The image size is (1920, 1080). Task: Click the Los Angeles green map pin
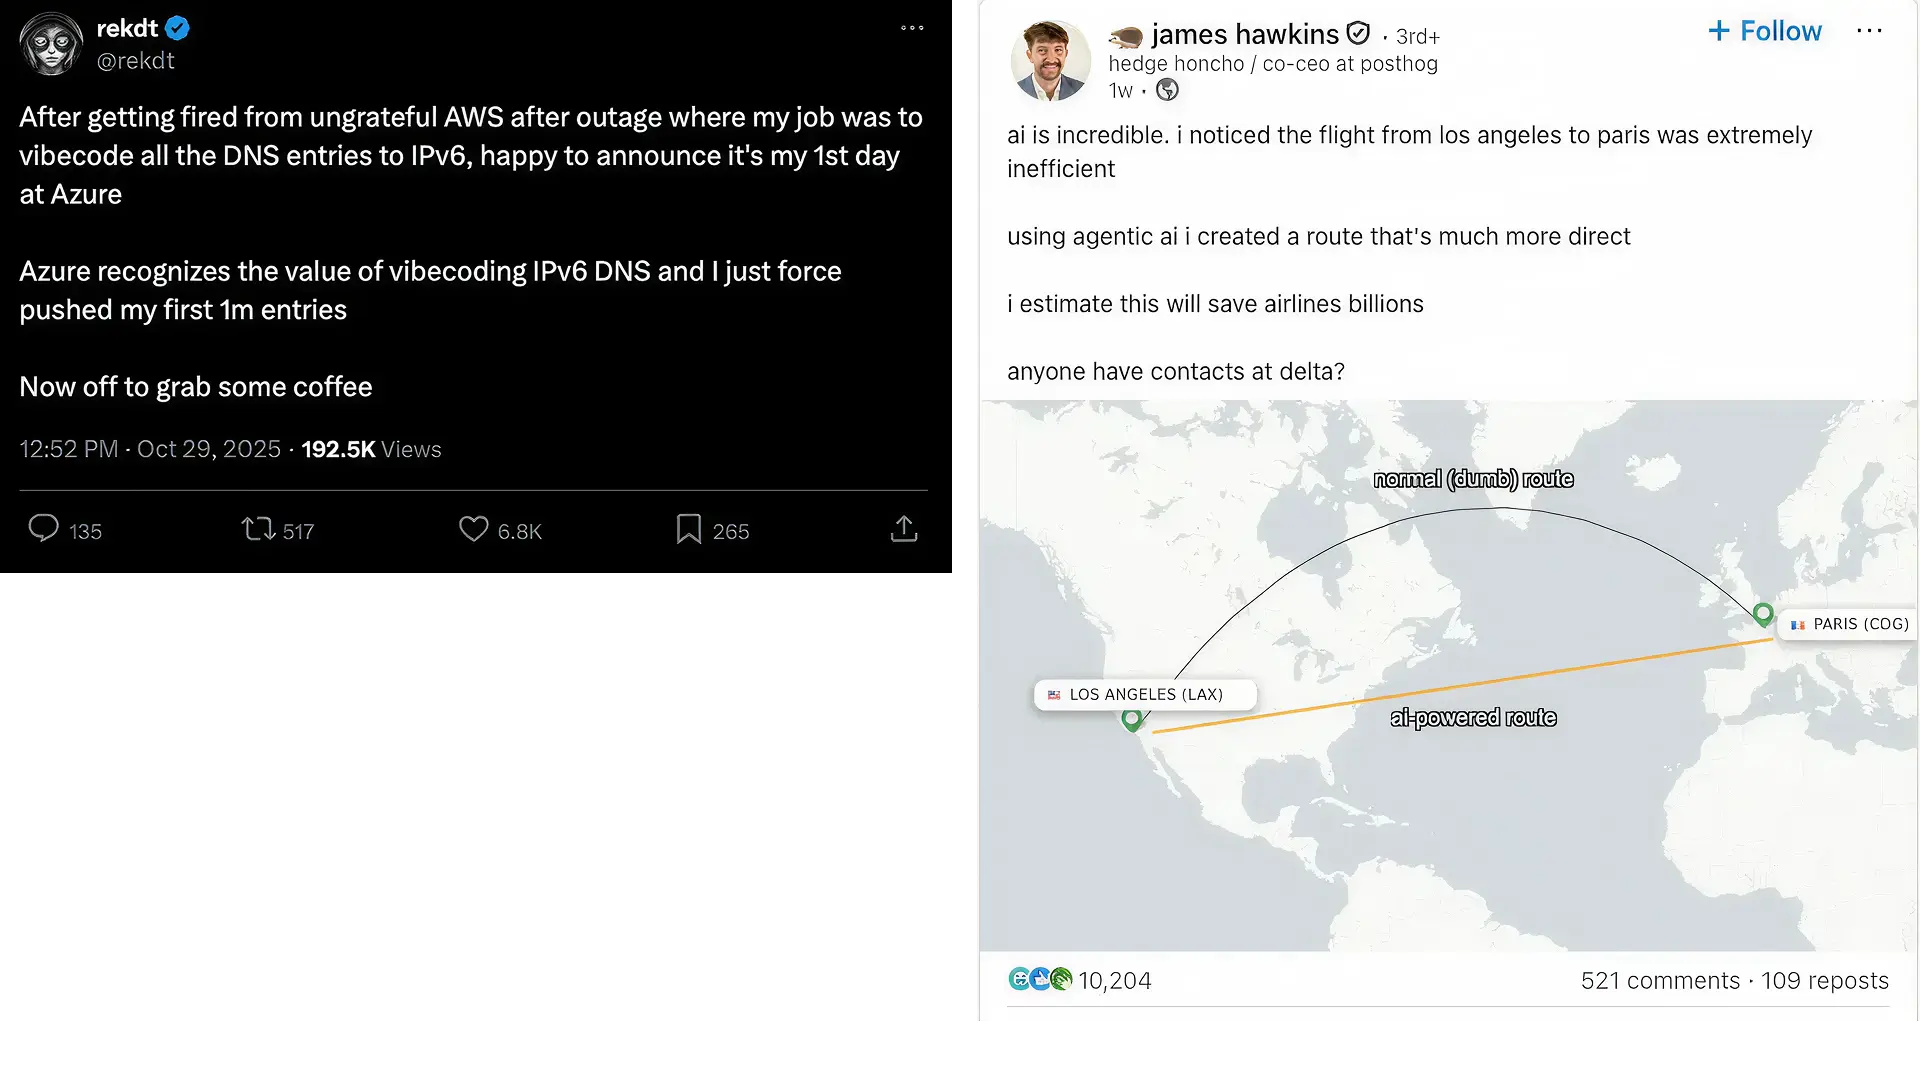click(x=1132, y=718)
